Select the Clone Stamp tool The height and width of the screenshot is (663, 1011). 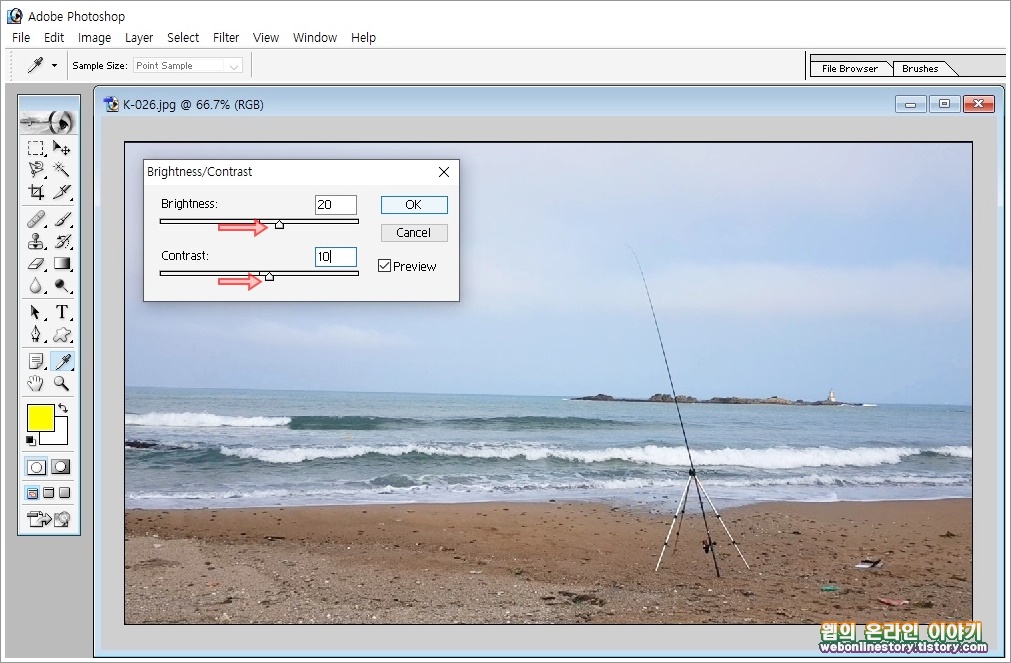(x=36, y=241)
